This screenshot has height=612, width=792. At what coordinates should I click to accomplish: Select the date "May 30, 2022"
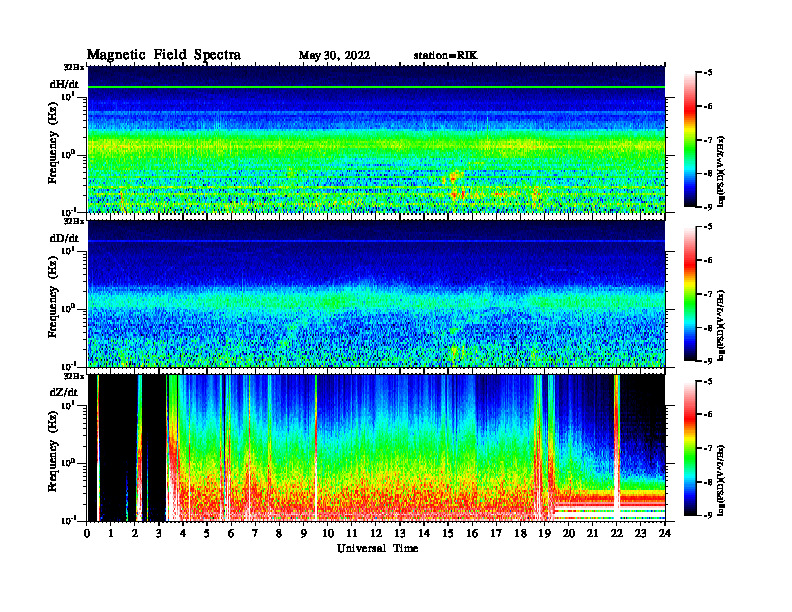point(334,56)
